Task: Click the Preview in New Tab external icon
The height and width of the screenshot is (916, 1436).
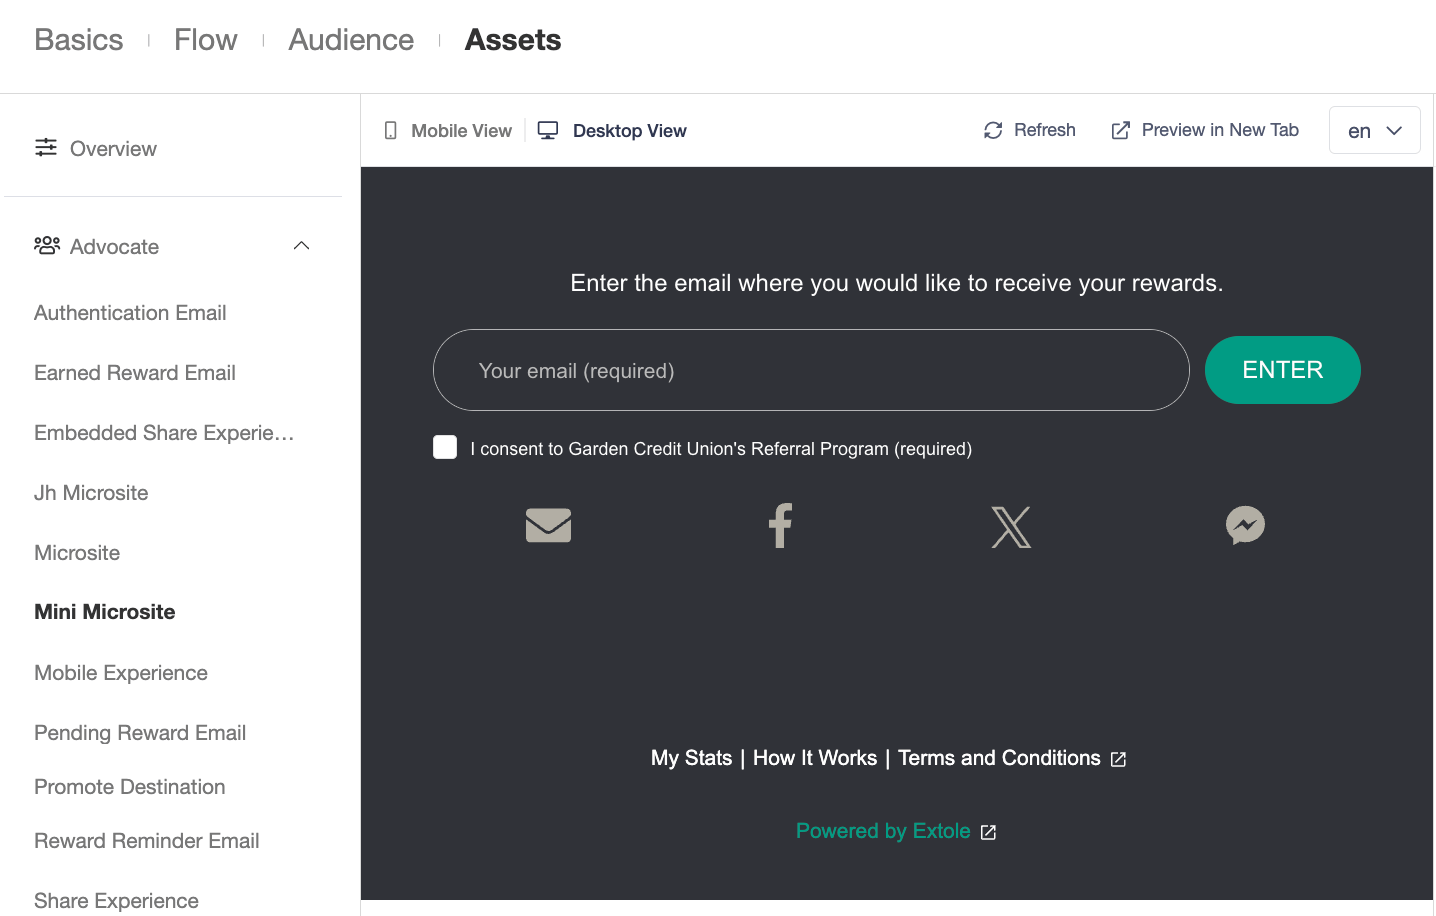Action: 1121,130
